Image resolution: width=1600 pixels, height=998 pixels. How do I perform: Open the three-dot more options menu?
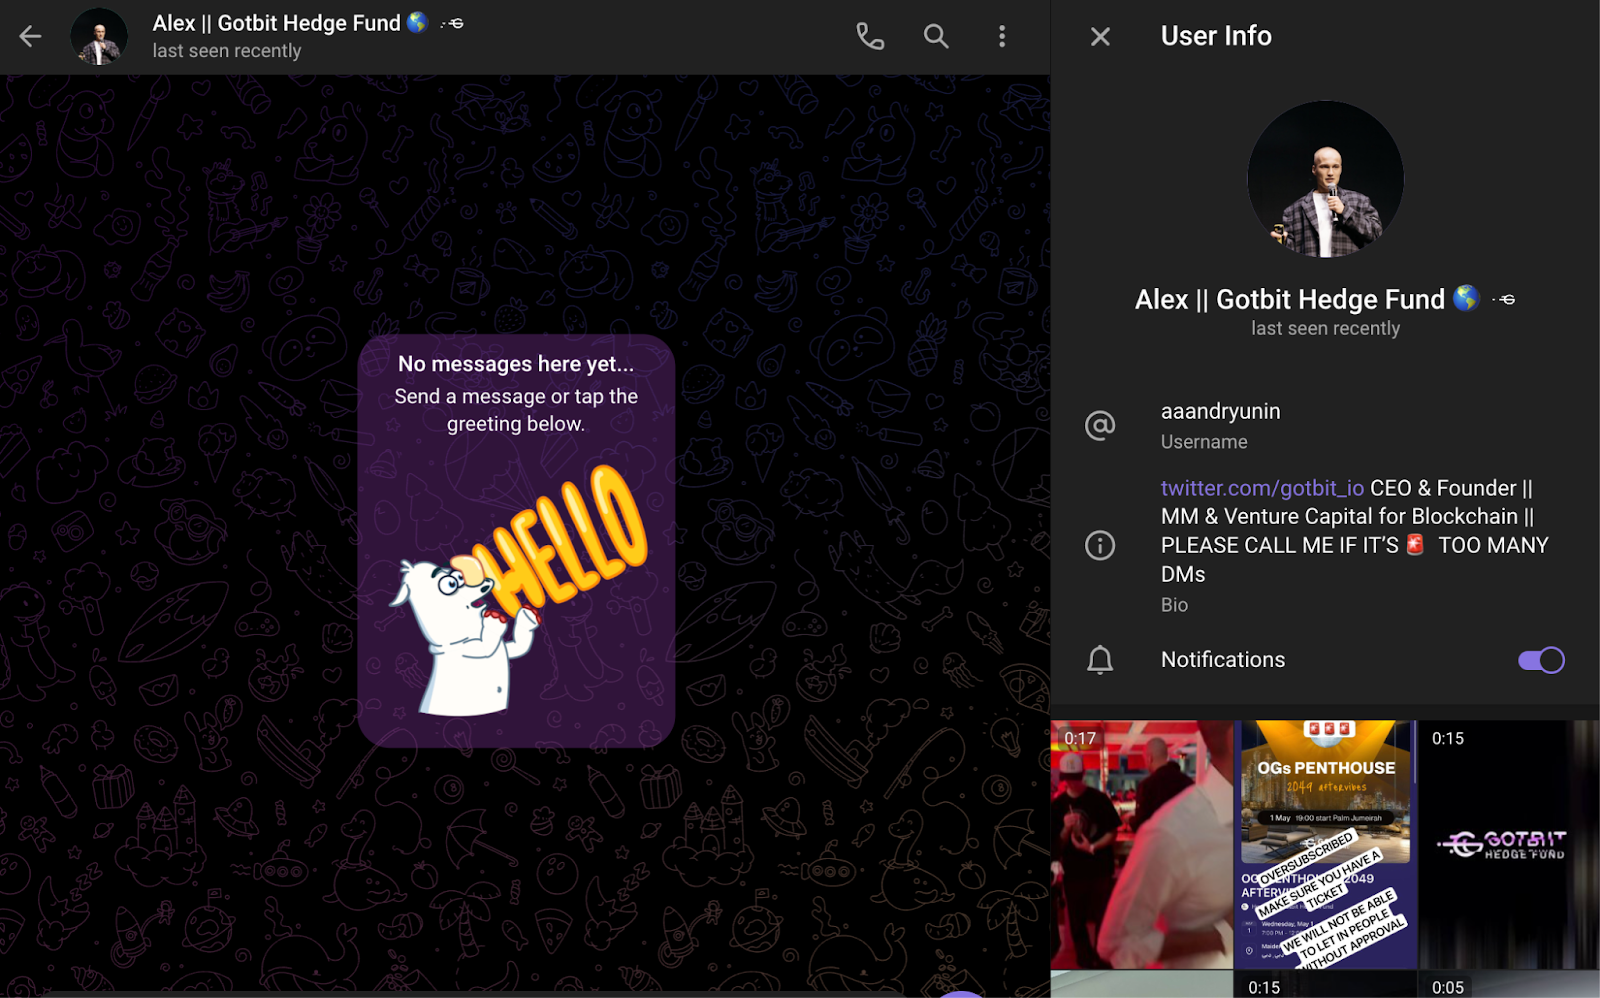click(1002, 37)
